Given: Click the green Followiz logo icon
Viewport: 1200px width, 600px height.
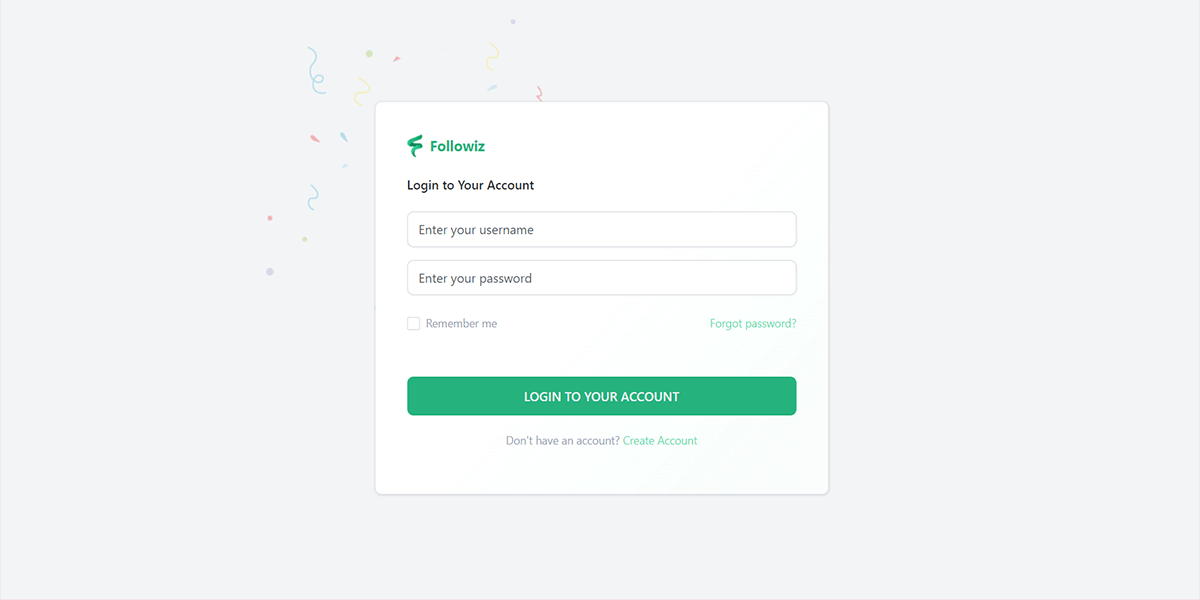Looking at the screenshot, I should coord(415,146).
